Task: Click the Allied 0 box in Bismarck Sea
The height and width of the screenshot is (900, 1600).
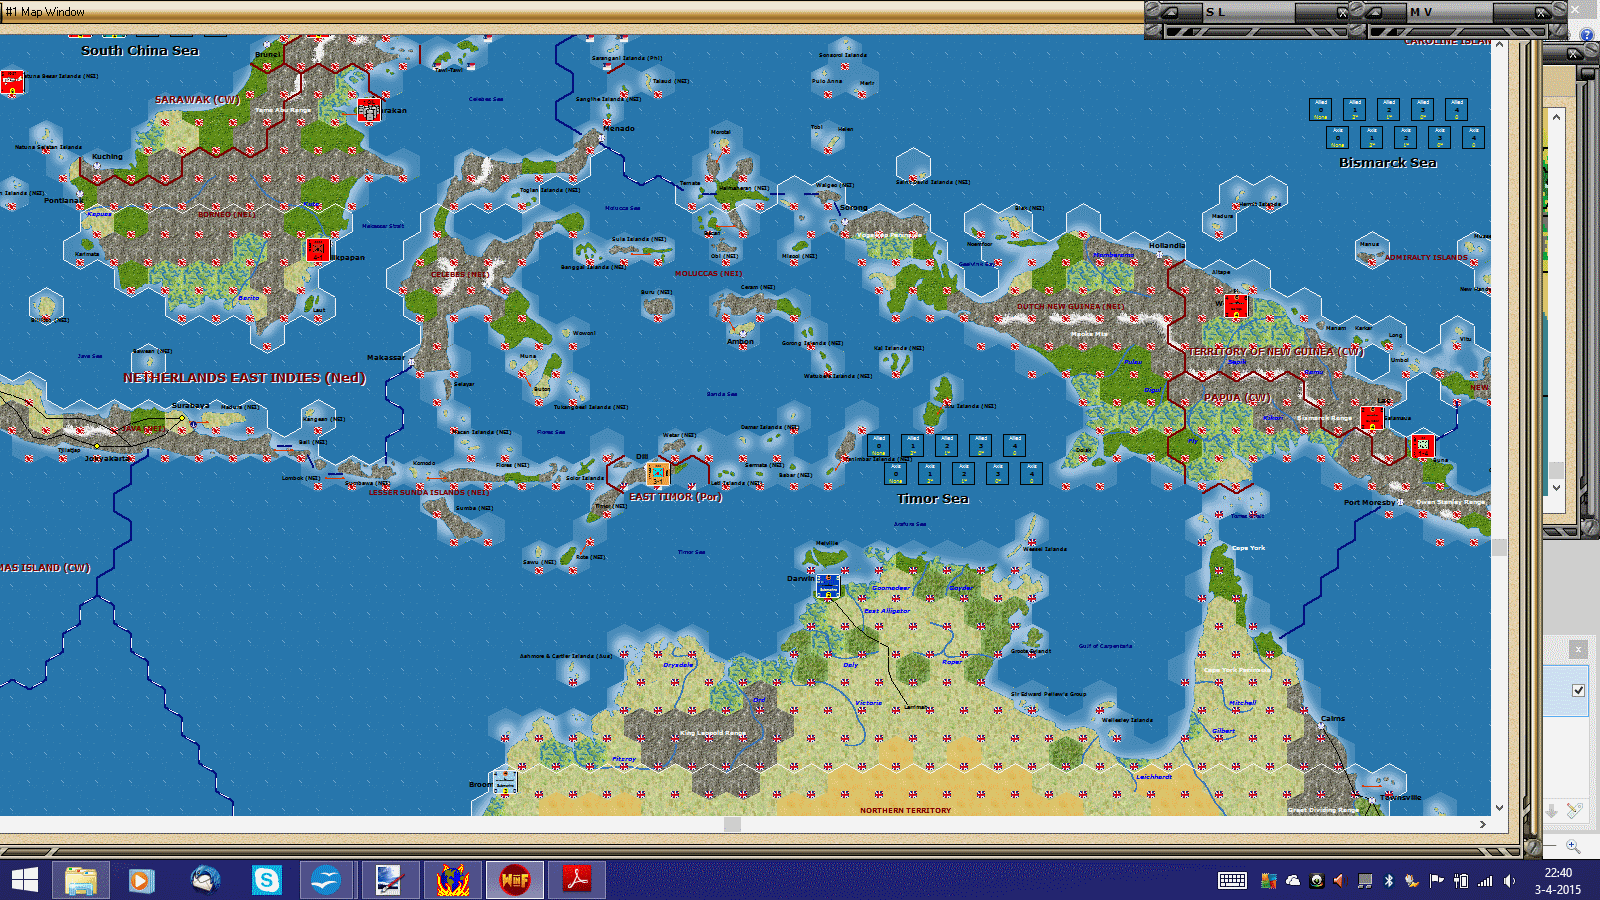Action: click(x=1321, y=109)
